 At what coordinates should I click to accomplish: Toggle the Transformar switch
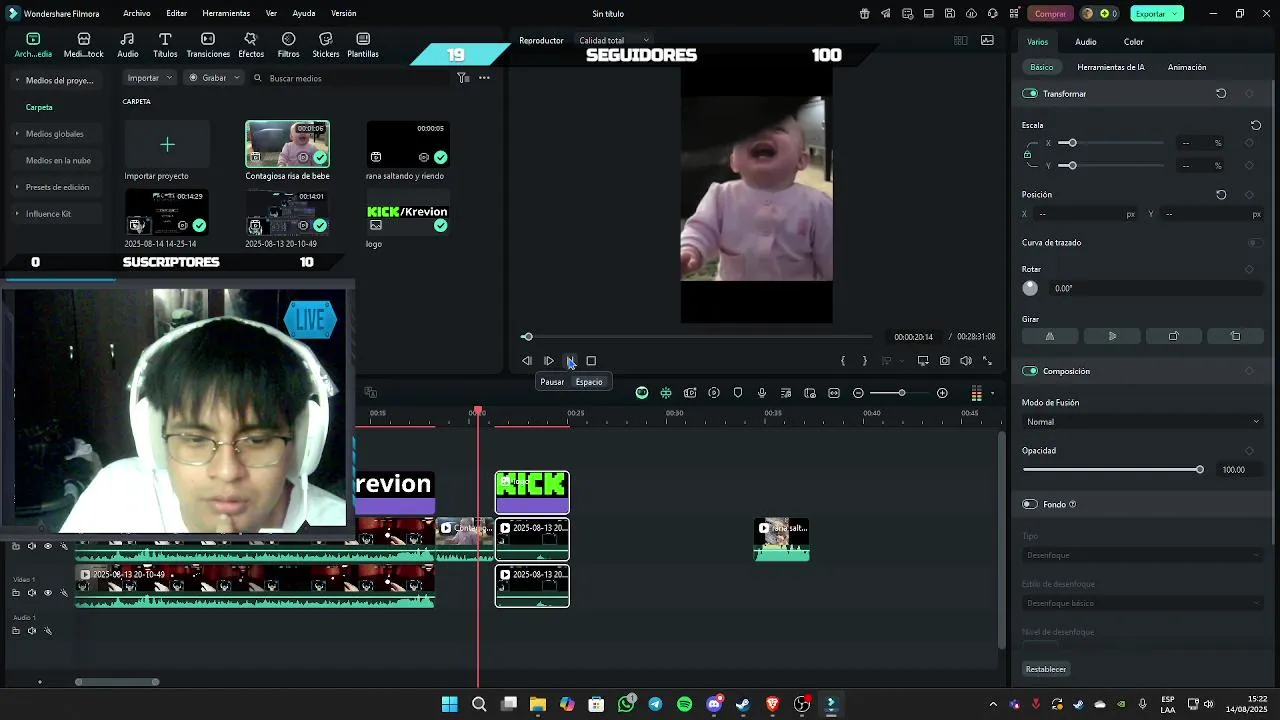[x=1030, y=93]
